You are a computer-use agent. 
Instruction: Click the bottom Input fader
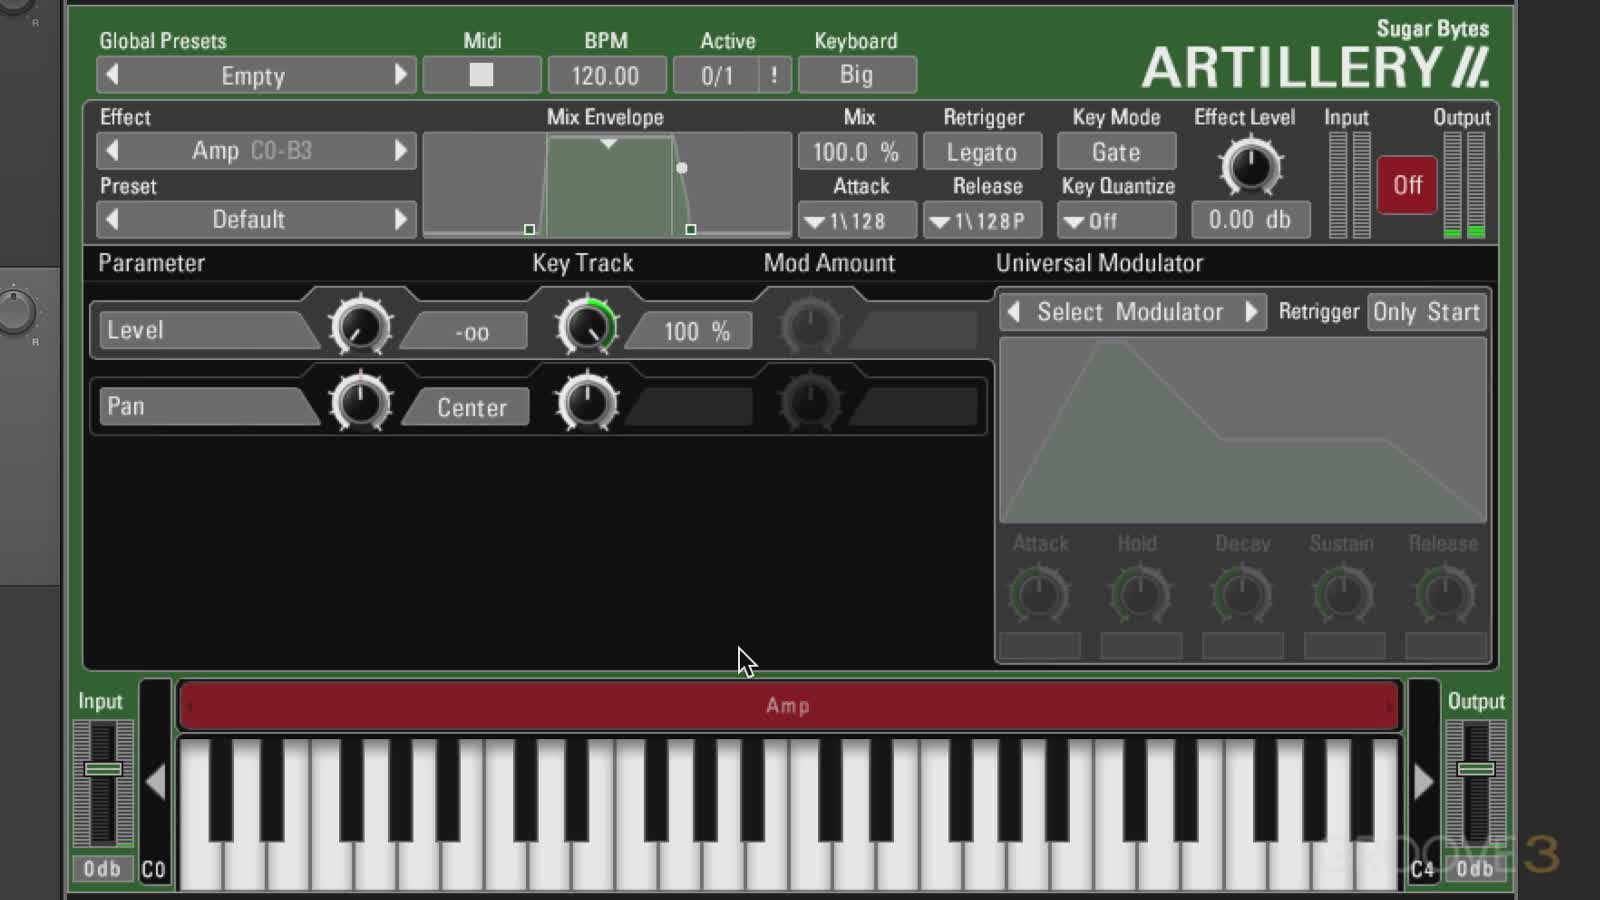pos(103,769)
